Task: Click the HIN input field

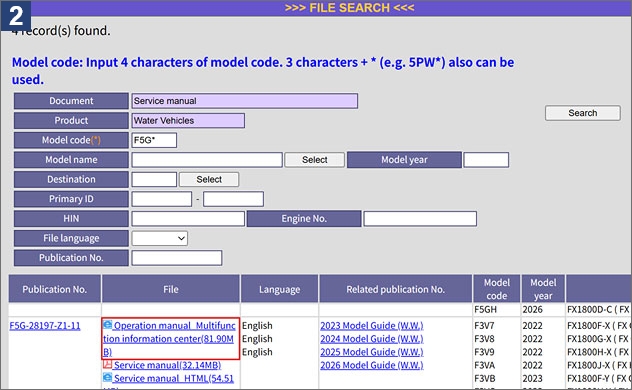Action: [188, 218]
